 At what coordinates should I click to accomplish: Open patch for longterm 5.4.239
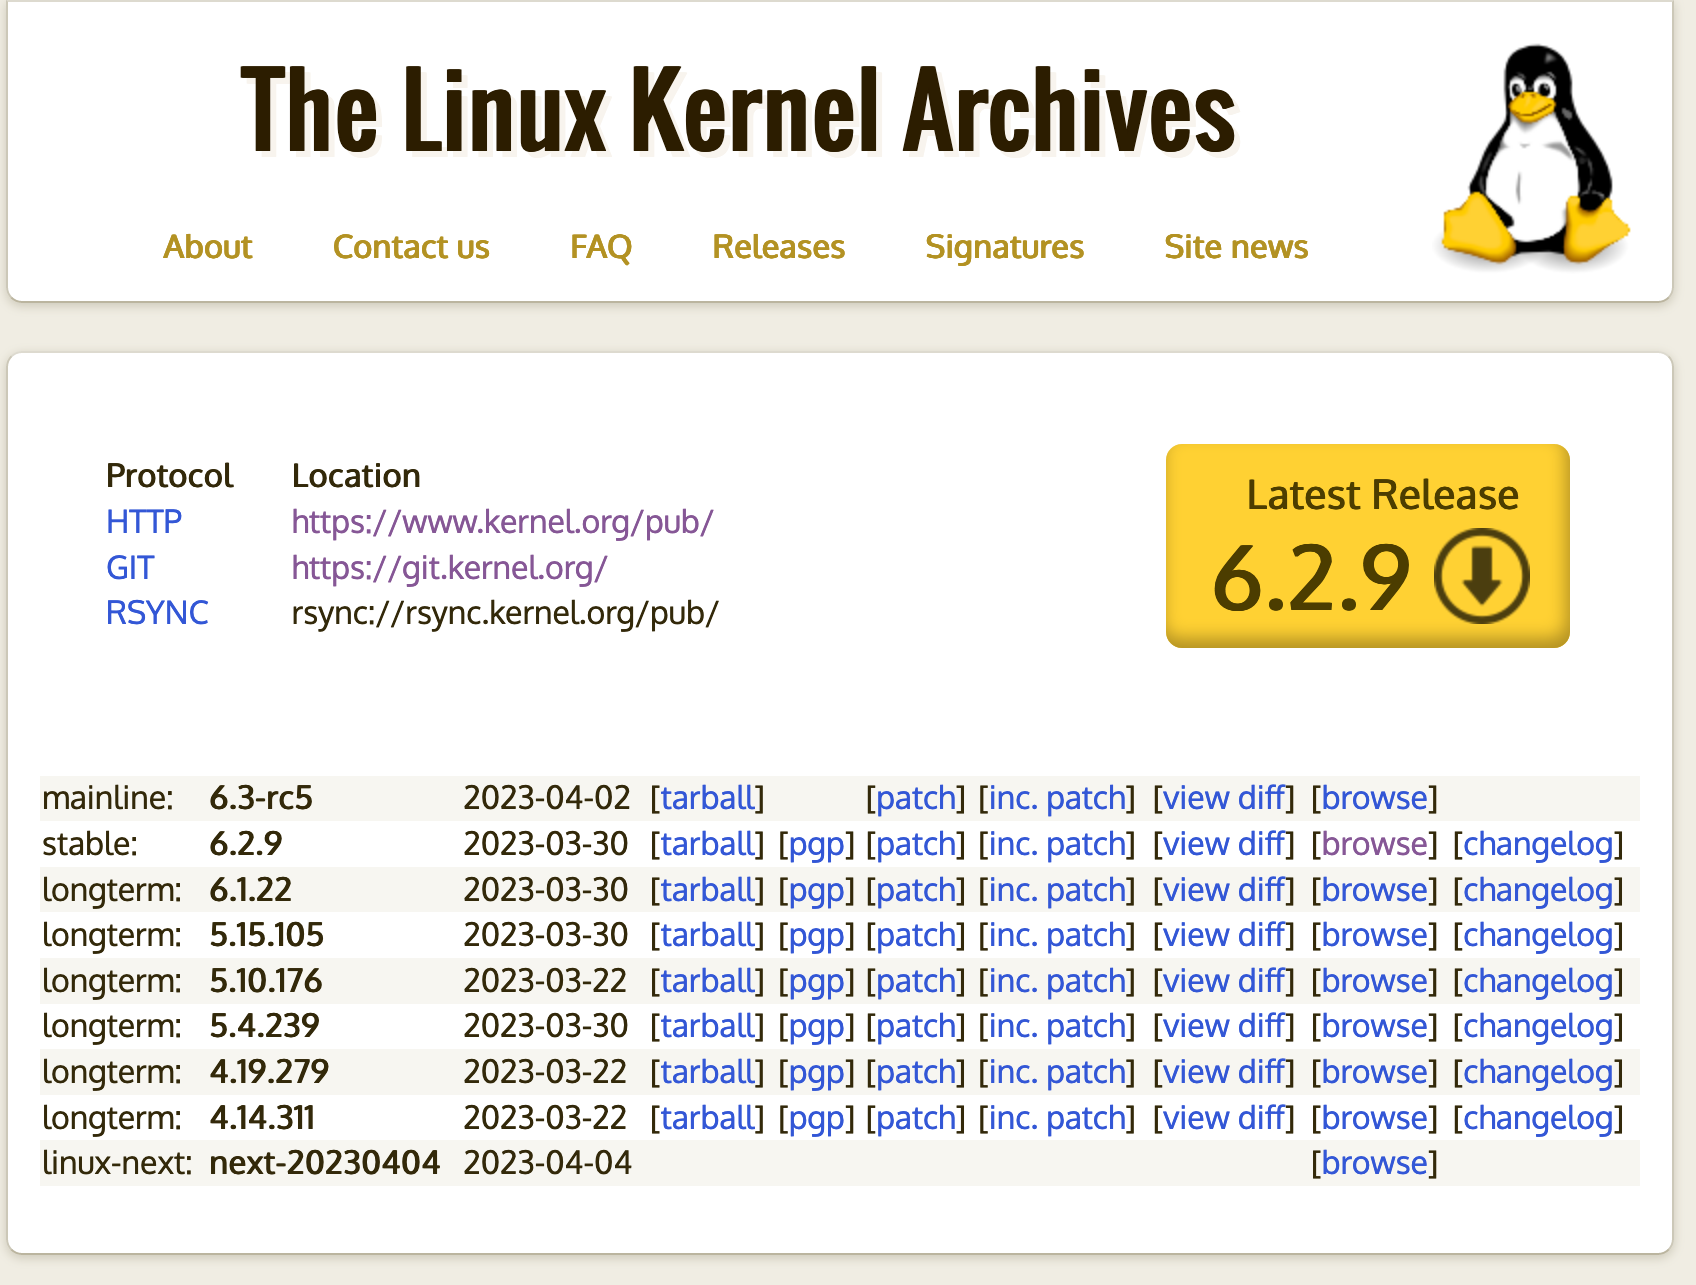pyautogui.click(x=916, y=1026)
